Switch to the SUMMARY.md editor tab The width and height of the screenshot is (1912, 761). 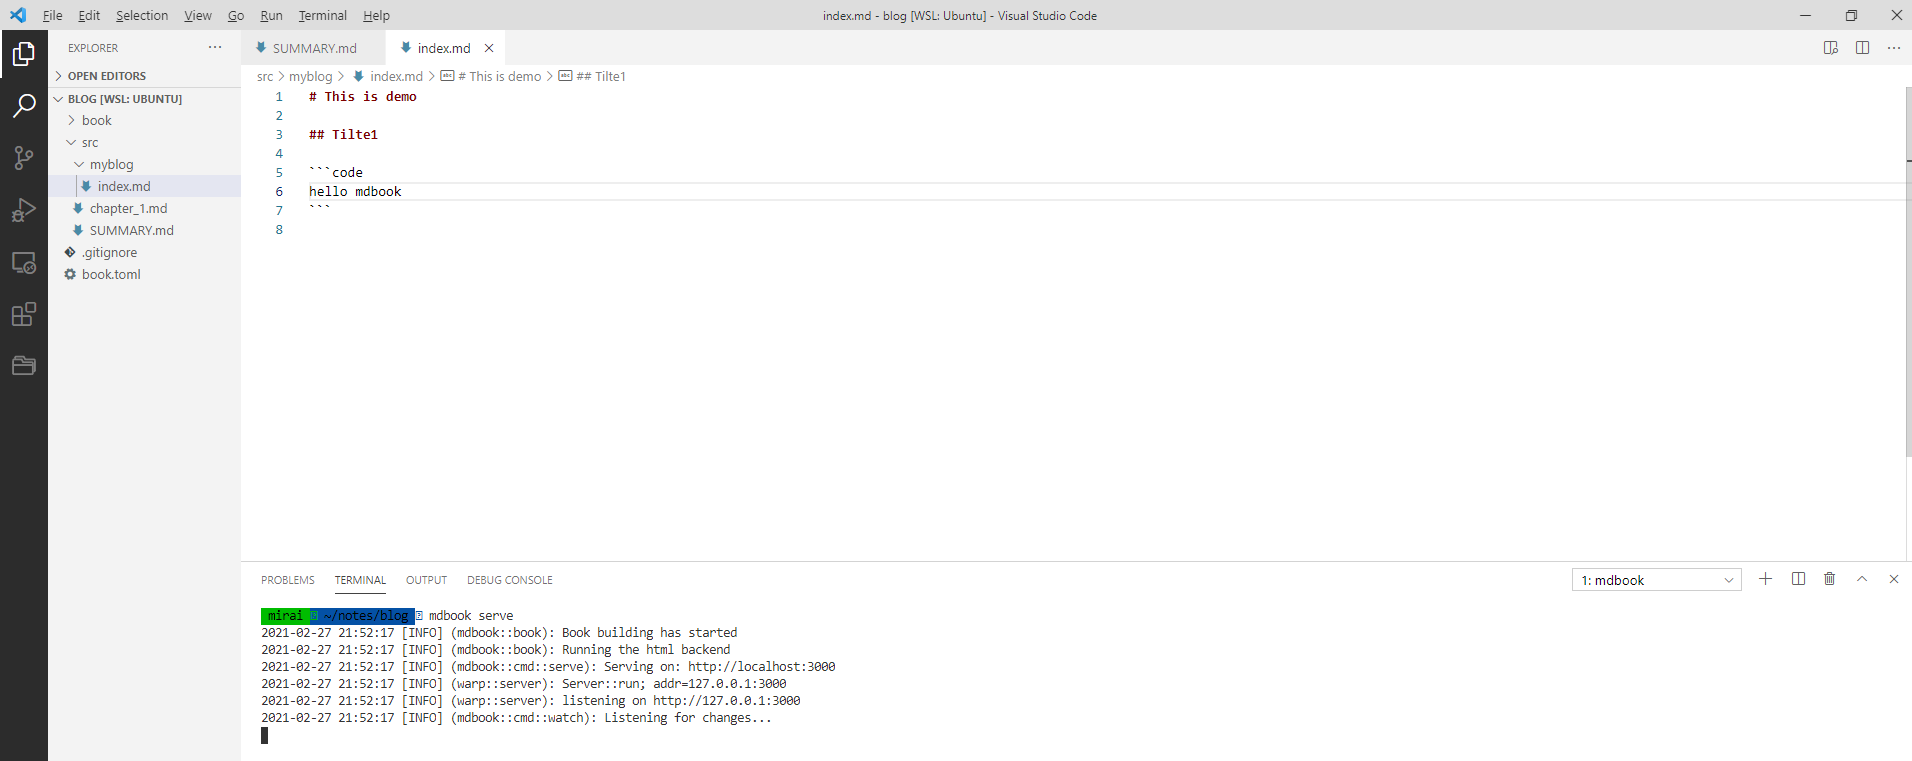[313, 48]
